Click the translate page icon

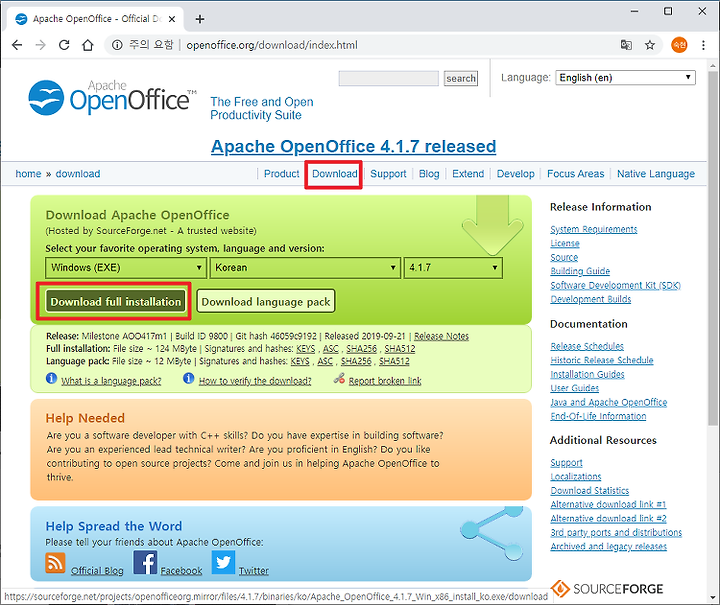coord(626,45)
